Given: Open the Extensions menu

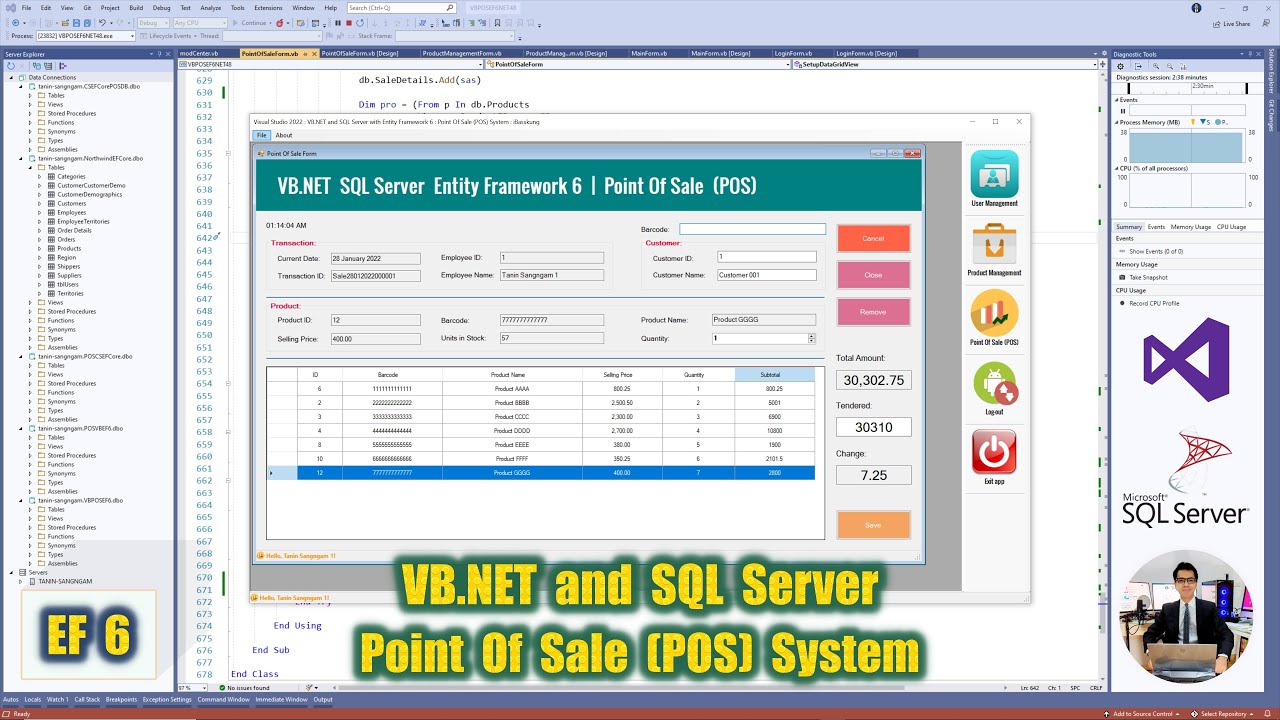Looking at the screenshot, I should pyautogui.click(x=268, y=8).
